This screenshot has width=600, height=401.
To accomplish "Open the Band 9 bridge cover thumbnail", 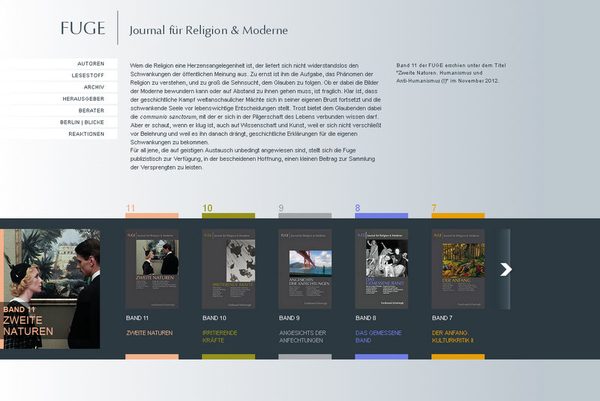I will pyautogui.click(x=305, y=269).
